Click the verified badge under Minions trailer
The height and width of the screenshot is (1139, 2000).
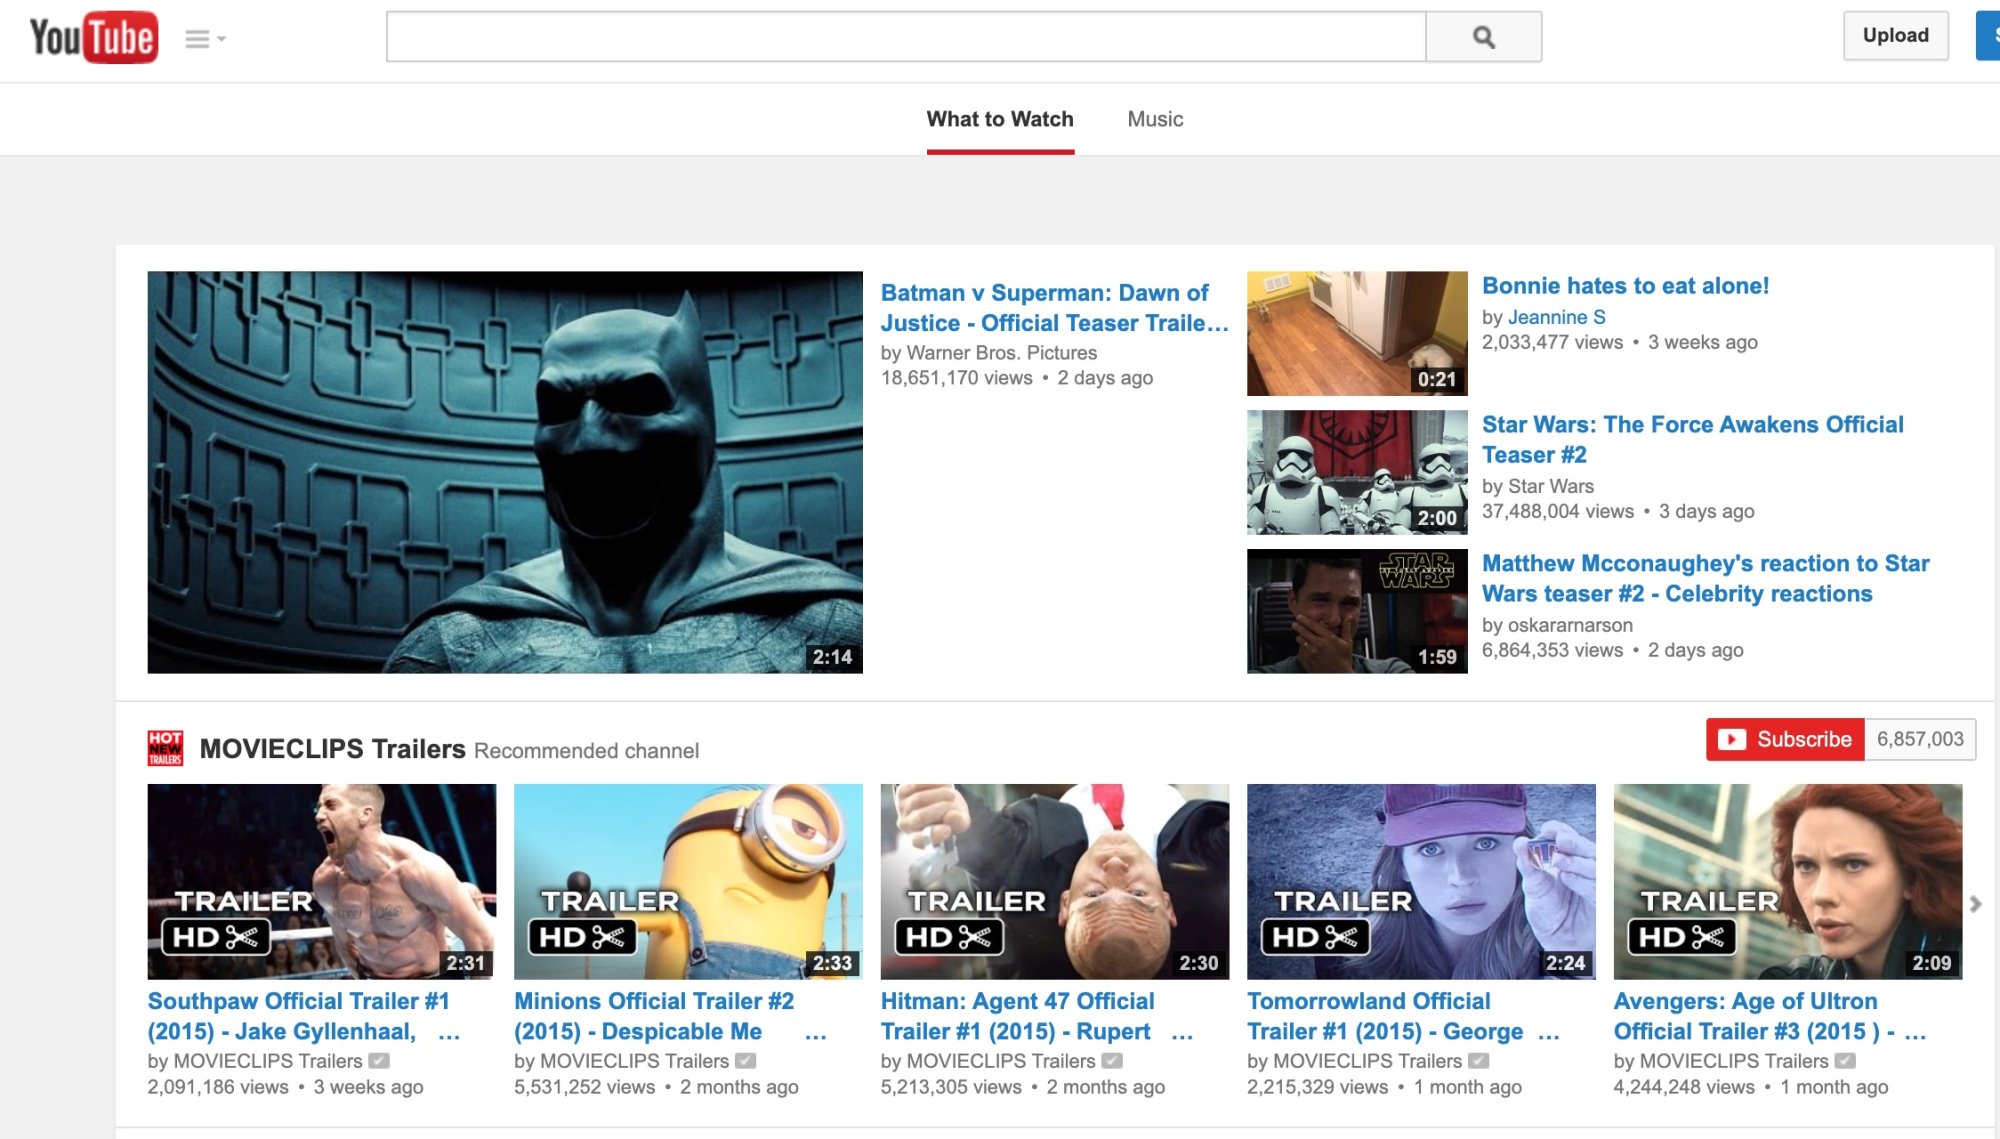click(x=745, y=1061)
